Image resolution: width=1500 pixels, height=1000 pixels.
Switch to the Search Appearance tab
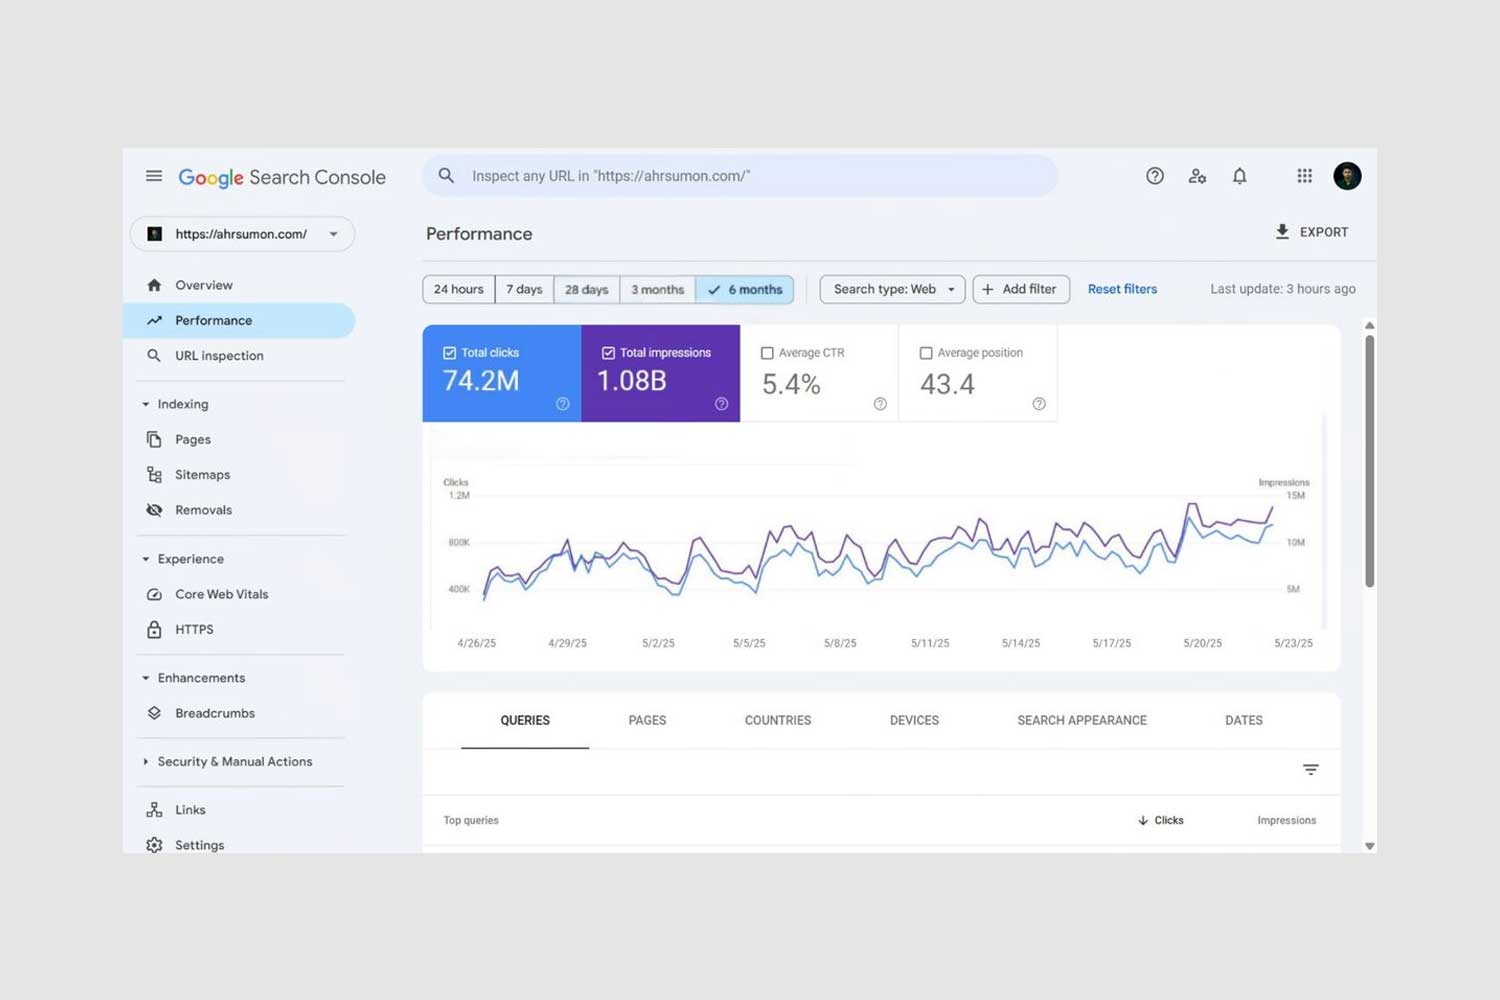[x=1082, y=720]
